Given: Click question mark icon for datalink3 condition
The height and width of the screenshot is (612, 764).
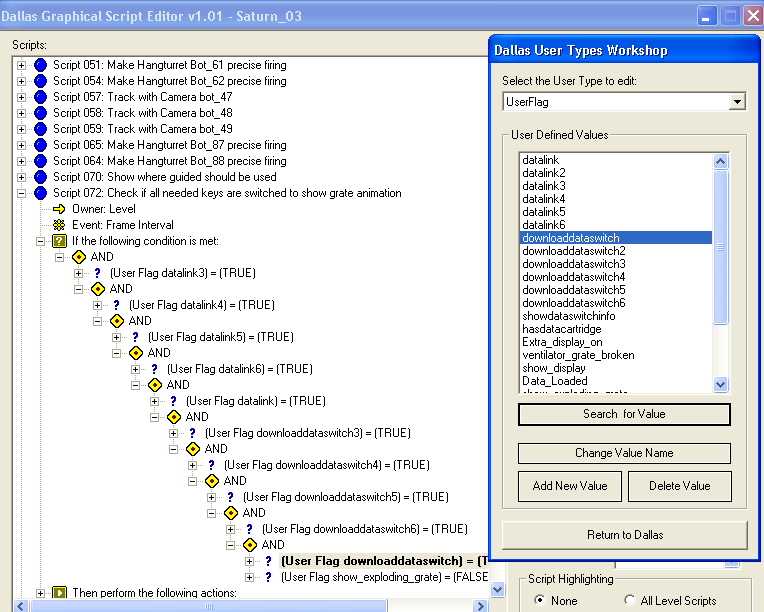Looking at the screenshot, I should coord(97,273).
